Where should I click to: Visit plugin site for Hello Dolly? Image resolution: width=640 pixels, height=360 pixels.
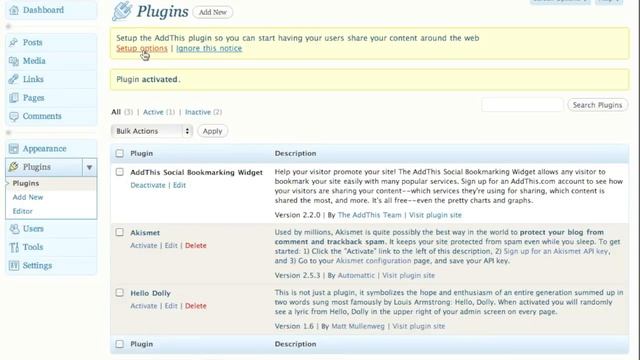tap(418, 326)
